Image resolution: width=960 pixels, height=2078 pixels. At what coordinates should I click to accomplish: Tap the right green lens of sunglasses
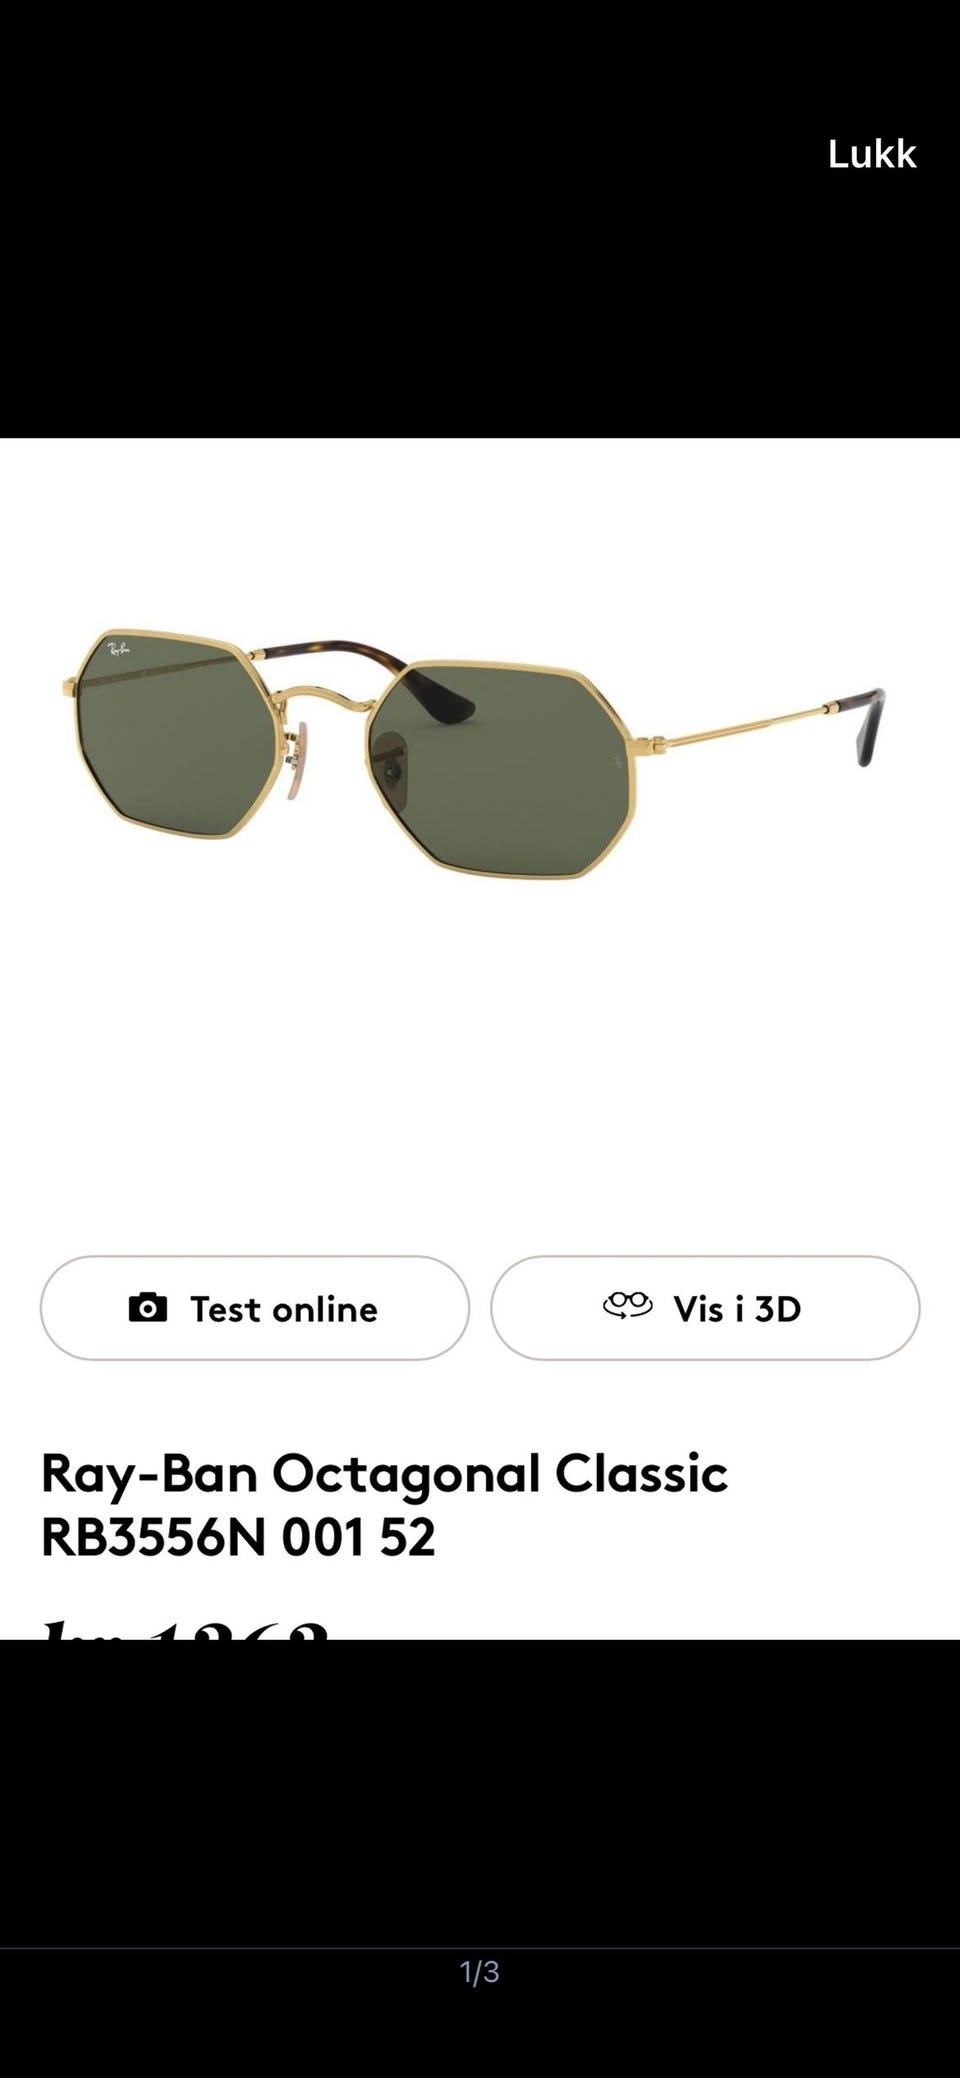point(500,768)
